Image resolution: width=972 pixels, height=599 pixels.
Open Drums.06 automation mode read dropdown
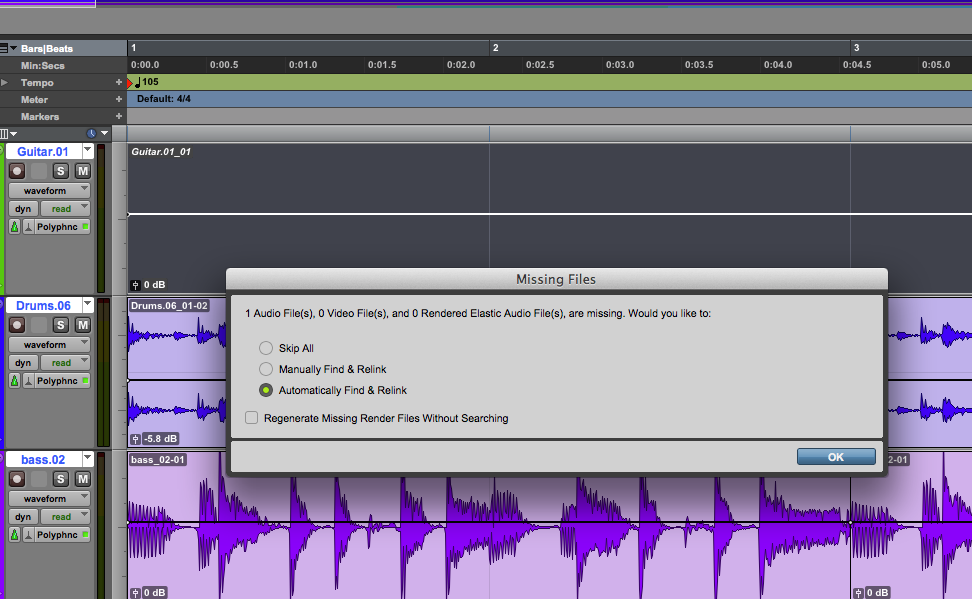tap(65, 363)
